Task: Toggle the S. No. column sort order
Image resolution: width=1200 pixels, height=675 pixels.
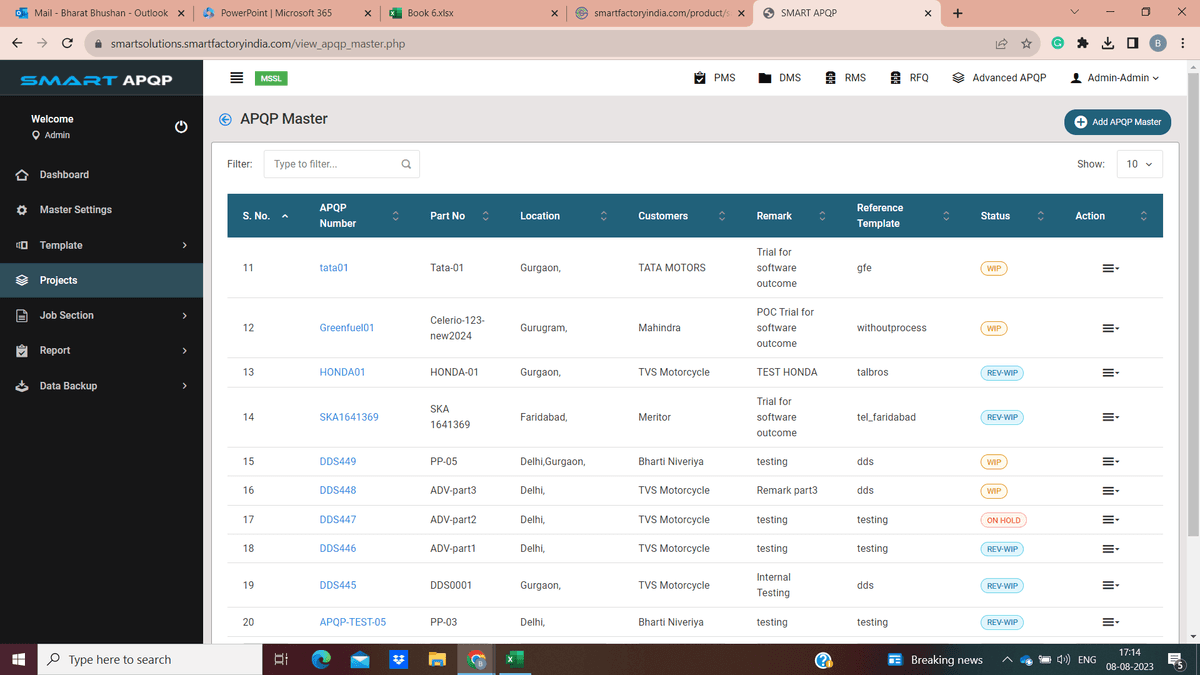Action: 285,215
